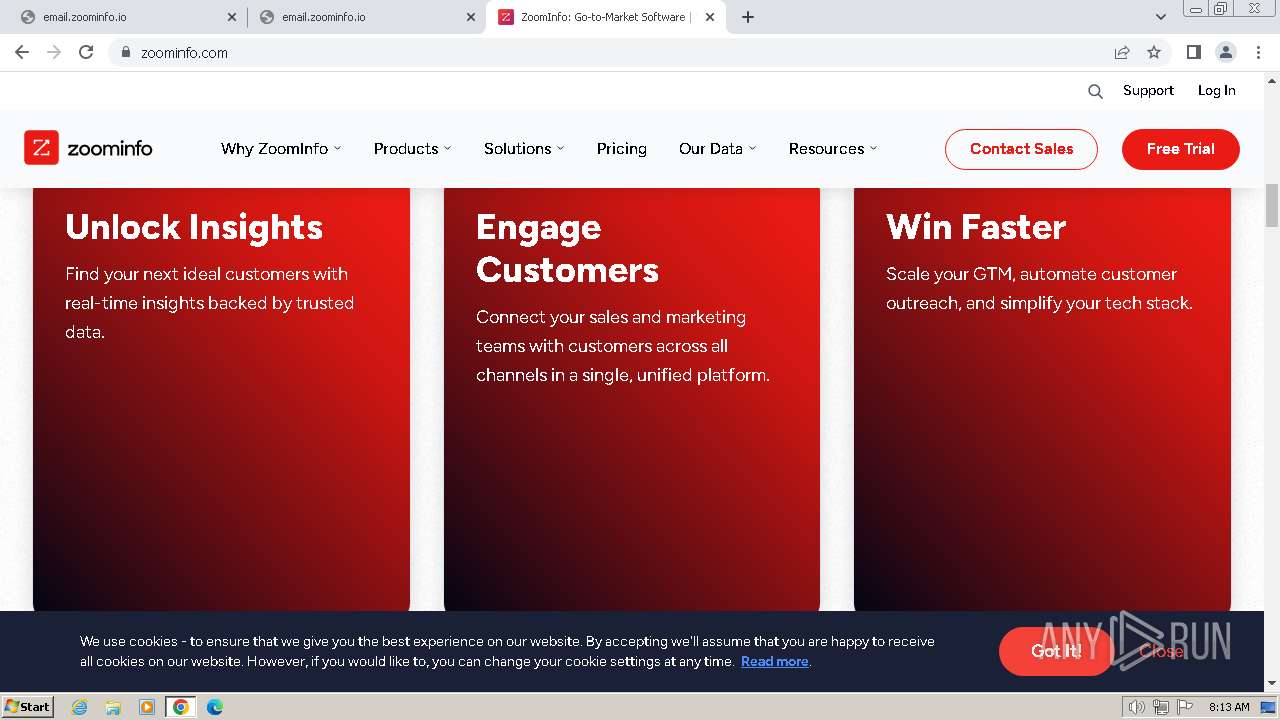Open the site search magnifier icon

pos(1095,91)
